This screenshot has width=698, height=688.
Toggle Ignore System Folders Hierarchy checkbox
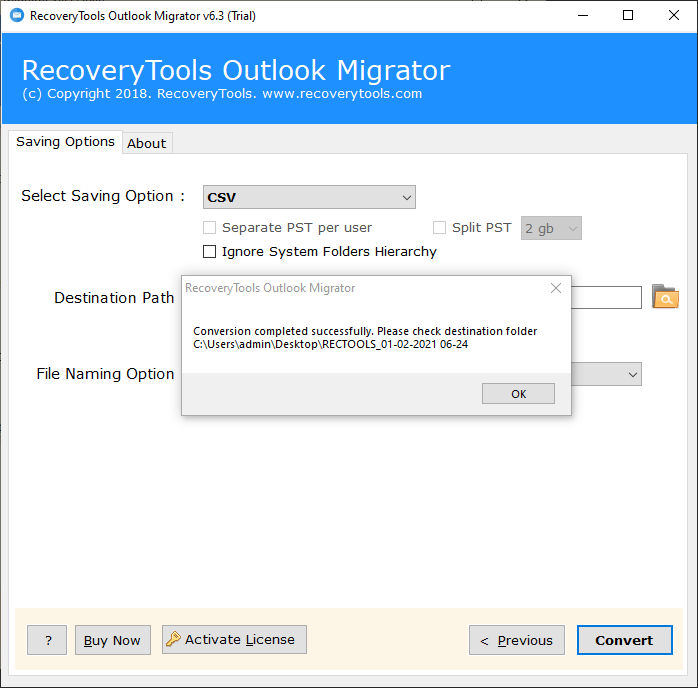210,251
